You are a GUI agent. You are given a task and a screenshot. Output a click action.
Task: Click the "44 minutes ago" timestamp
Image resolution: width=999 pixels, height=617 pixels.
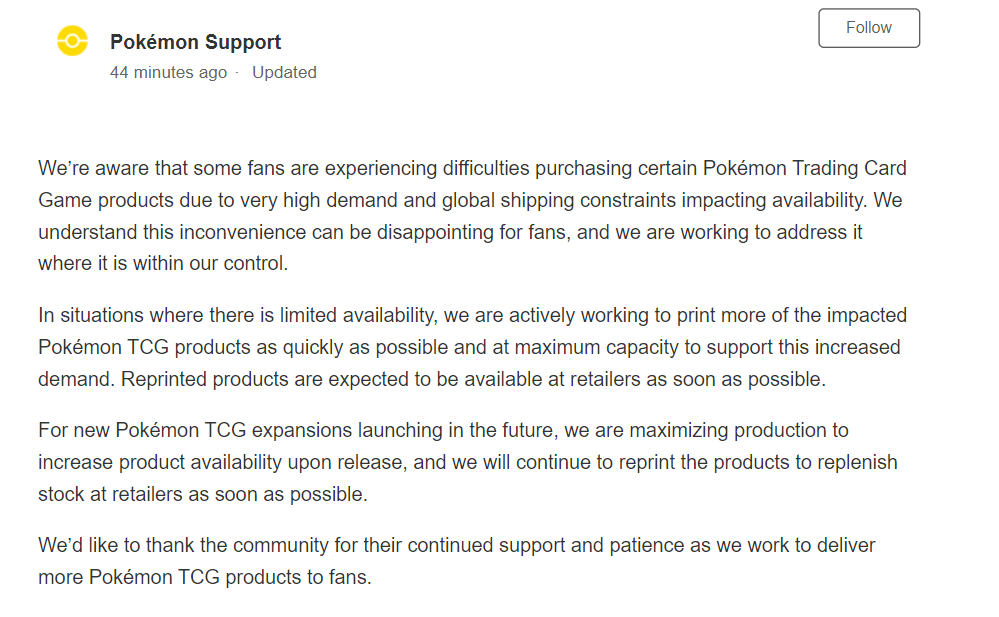(x=168, y=72)
